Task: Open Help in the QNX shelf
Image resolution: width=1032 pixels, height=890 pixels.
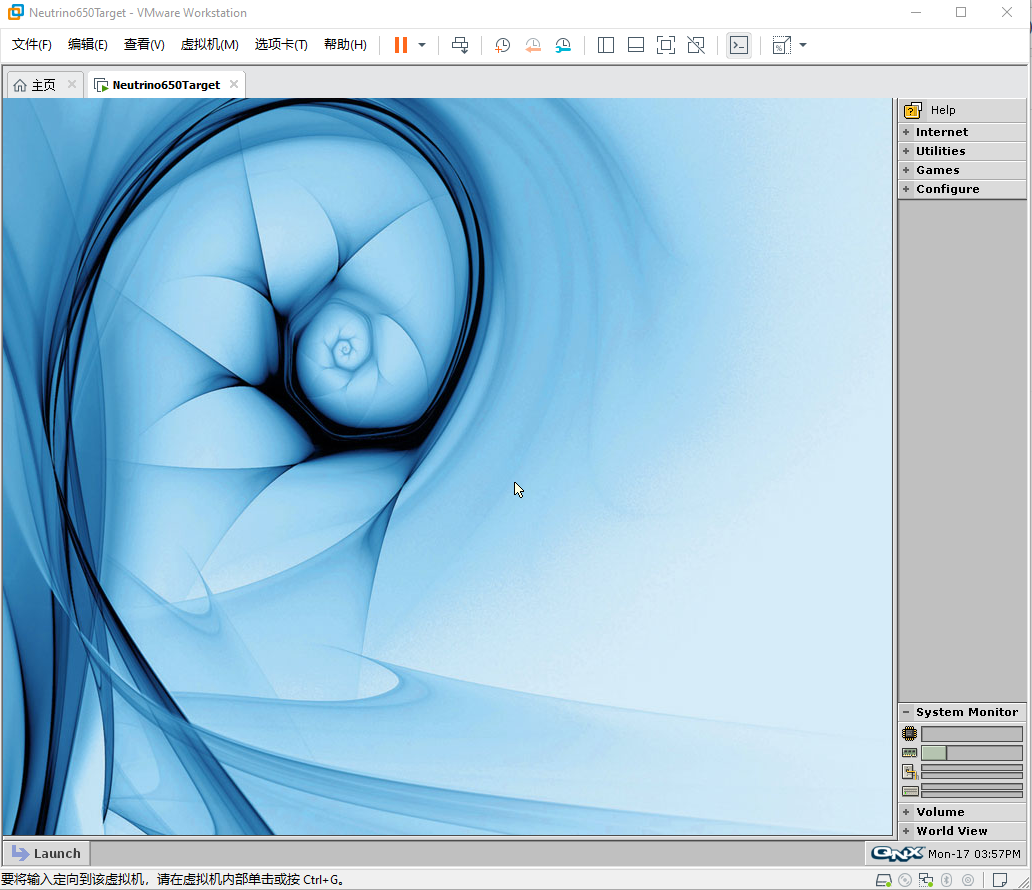Action: coord(962,110)
